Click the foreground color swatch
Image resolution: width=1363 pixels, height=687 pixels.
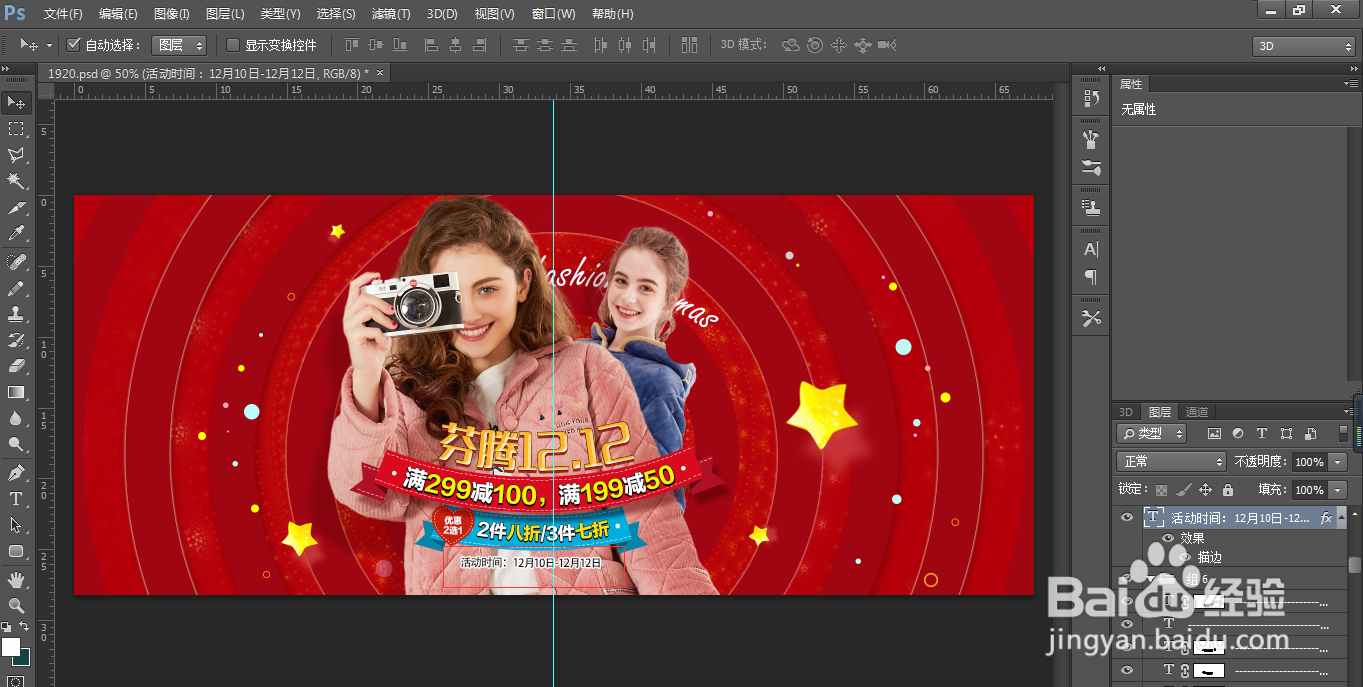(10, 646)
